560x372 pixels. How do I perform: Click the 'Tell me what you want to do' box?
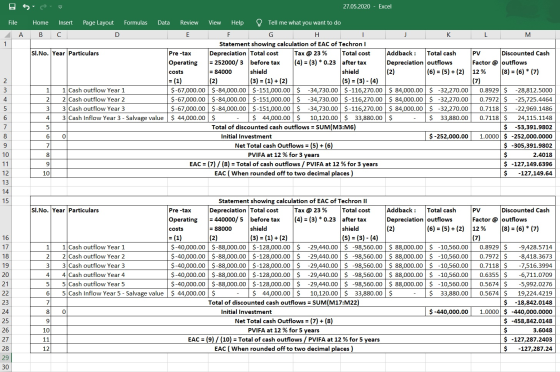pyautogui.click(x=304, y=22)
